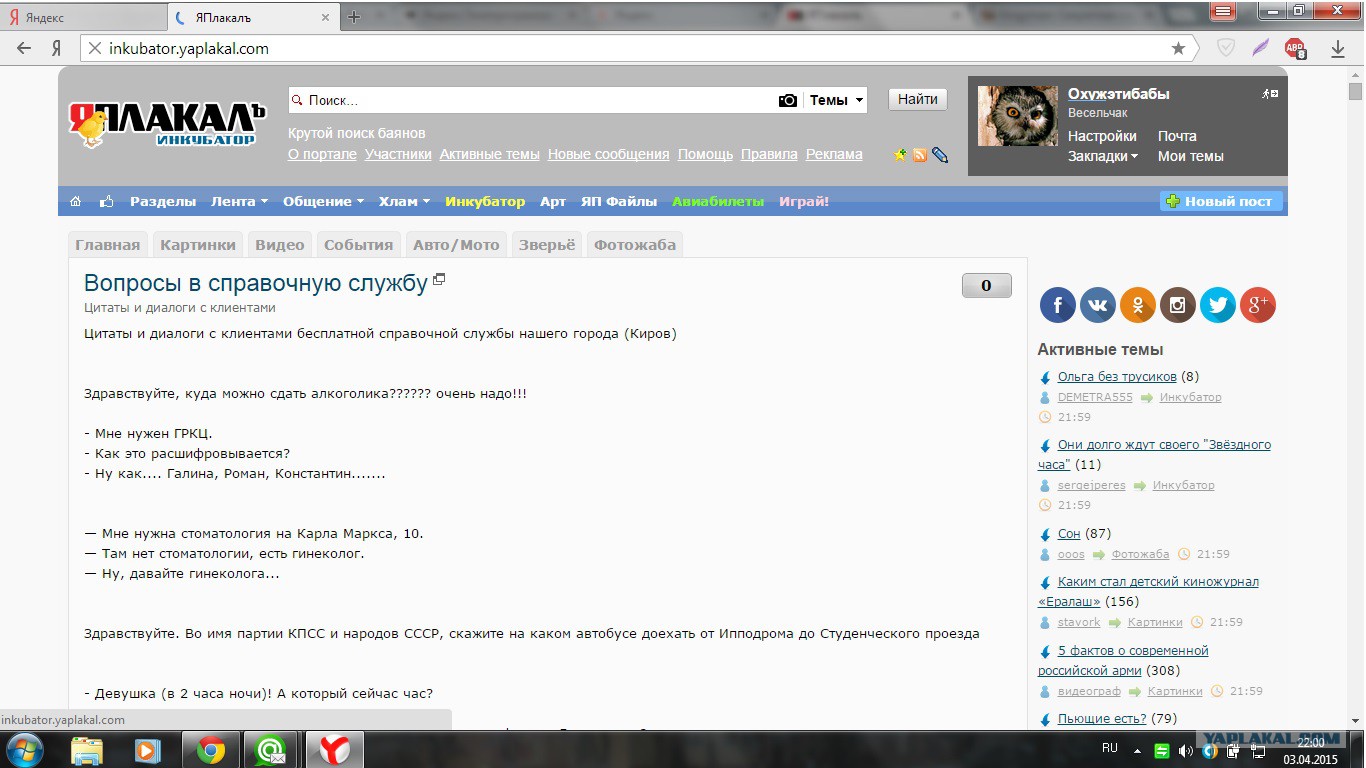Click the blue pencil icon
This screenshot has height=768, width=1366.
[x=939, y=155]
